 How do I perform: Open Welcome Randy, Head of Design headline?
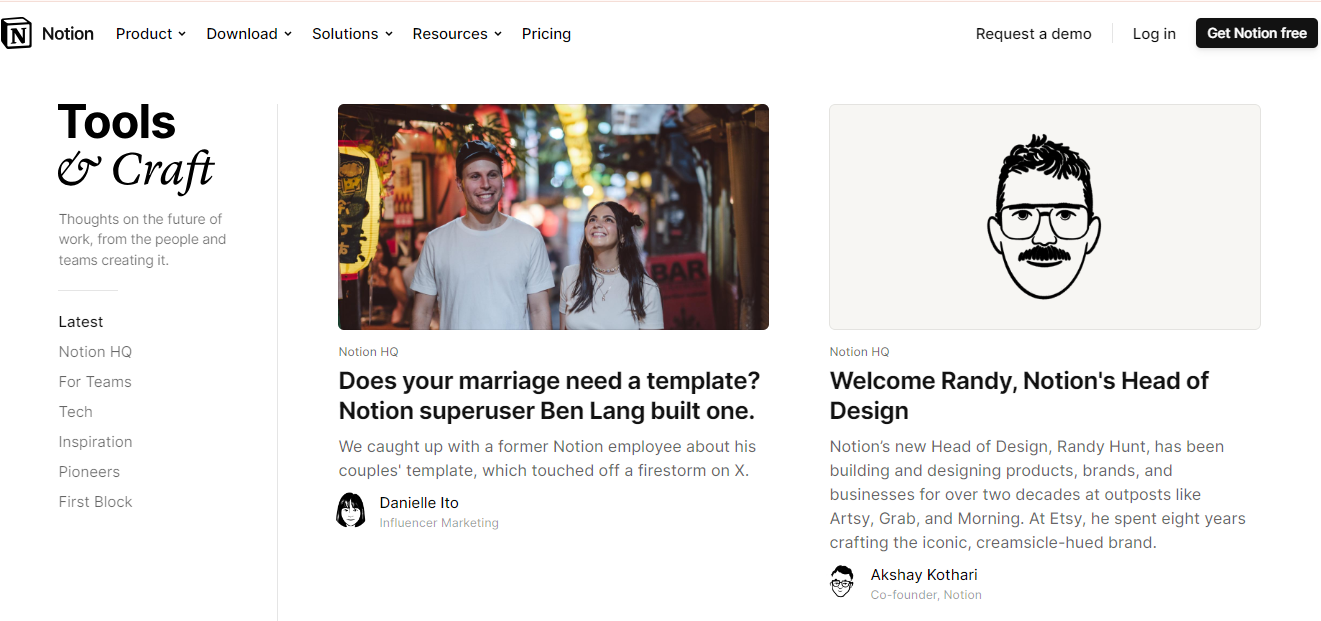(x=1019, y=396)
